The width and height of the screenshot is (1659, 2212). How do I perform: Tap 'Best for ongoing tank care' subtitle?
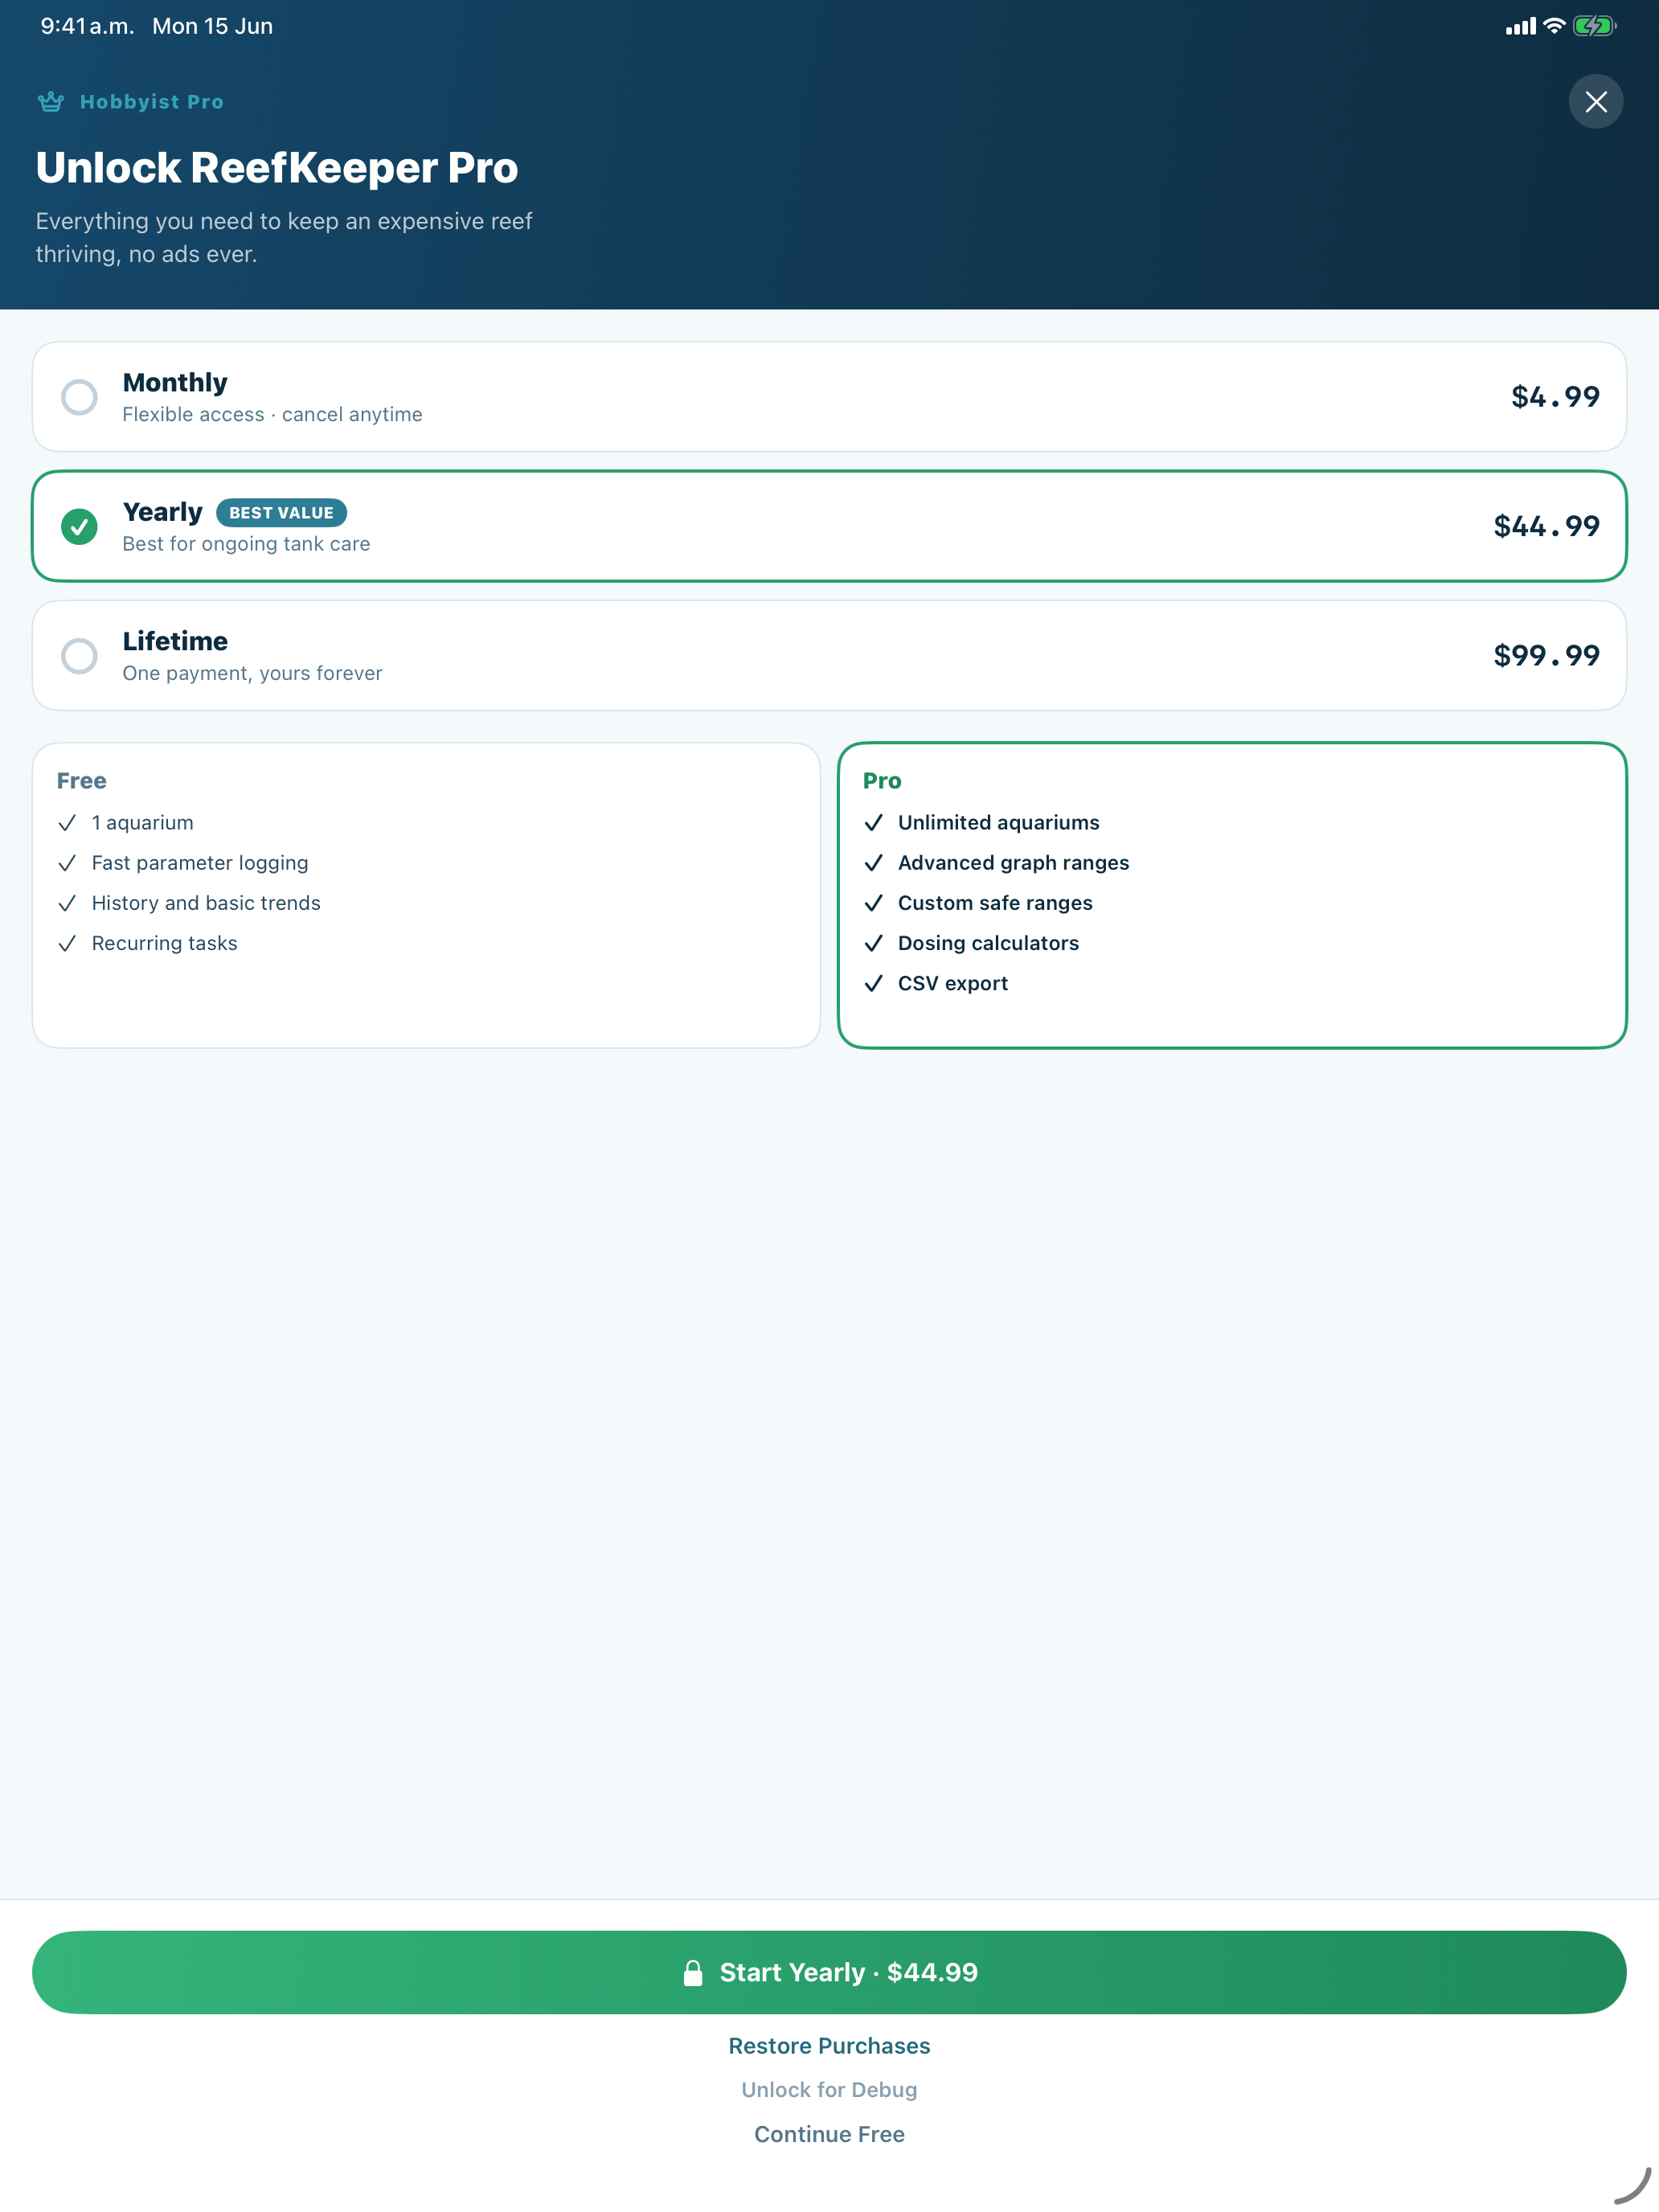pyautogui.click(x=246, y=544)
